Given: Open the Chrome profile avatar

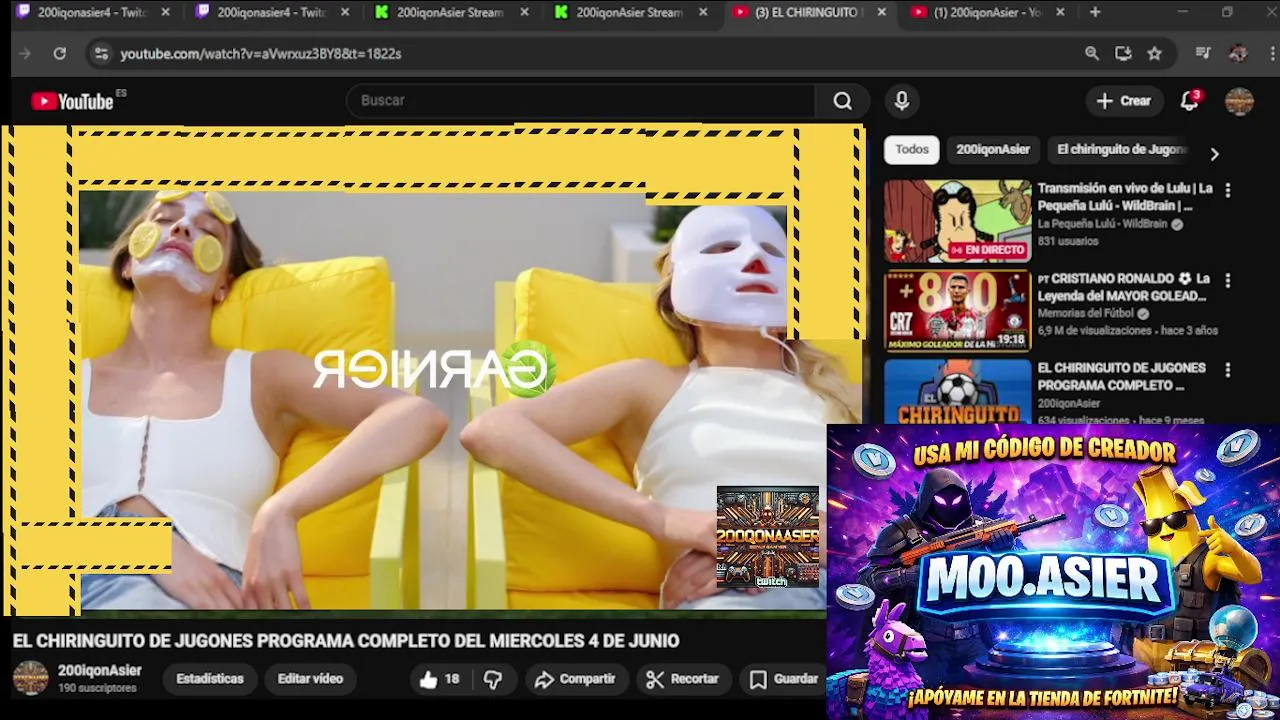Looking at the screenshot, I should coord(1238,54).
